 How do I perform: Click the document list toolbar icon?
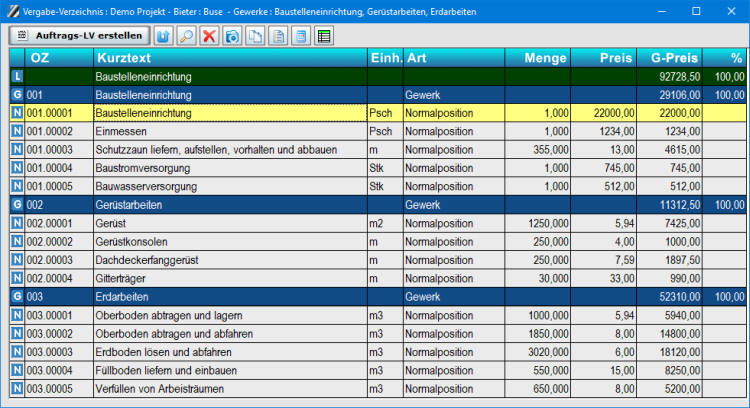tap(278, 36)
